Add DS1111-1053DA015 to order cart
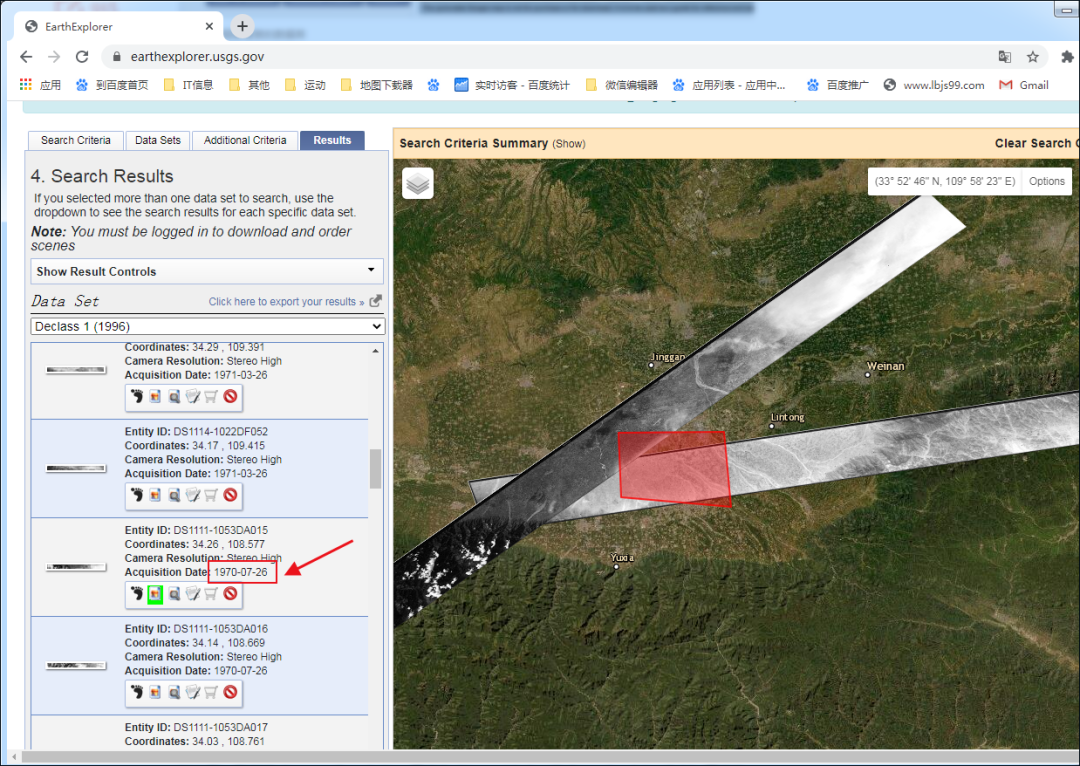 [x=211, y=593]
